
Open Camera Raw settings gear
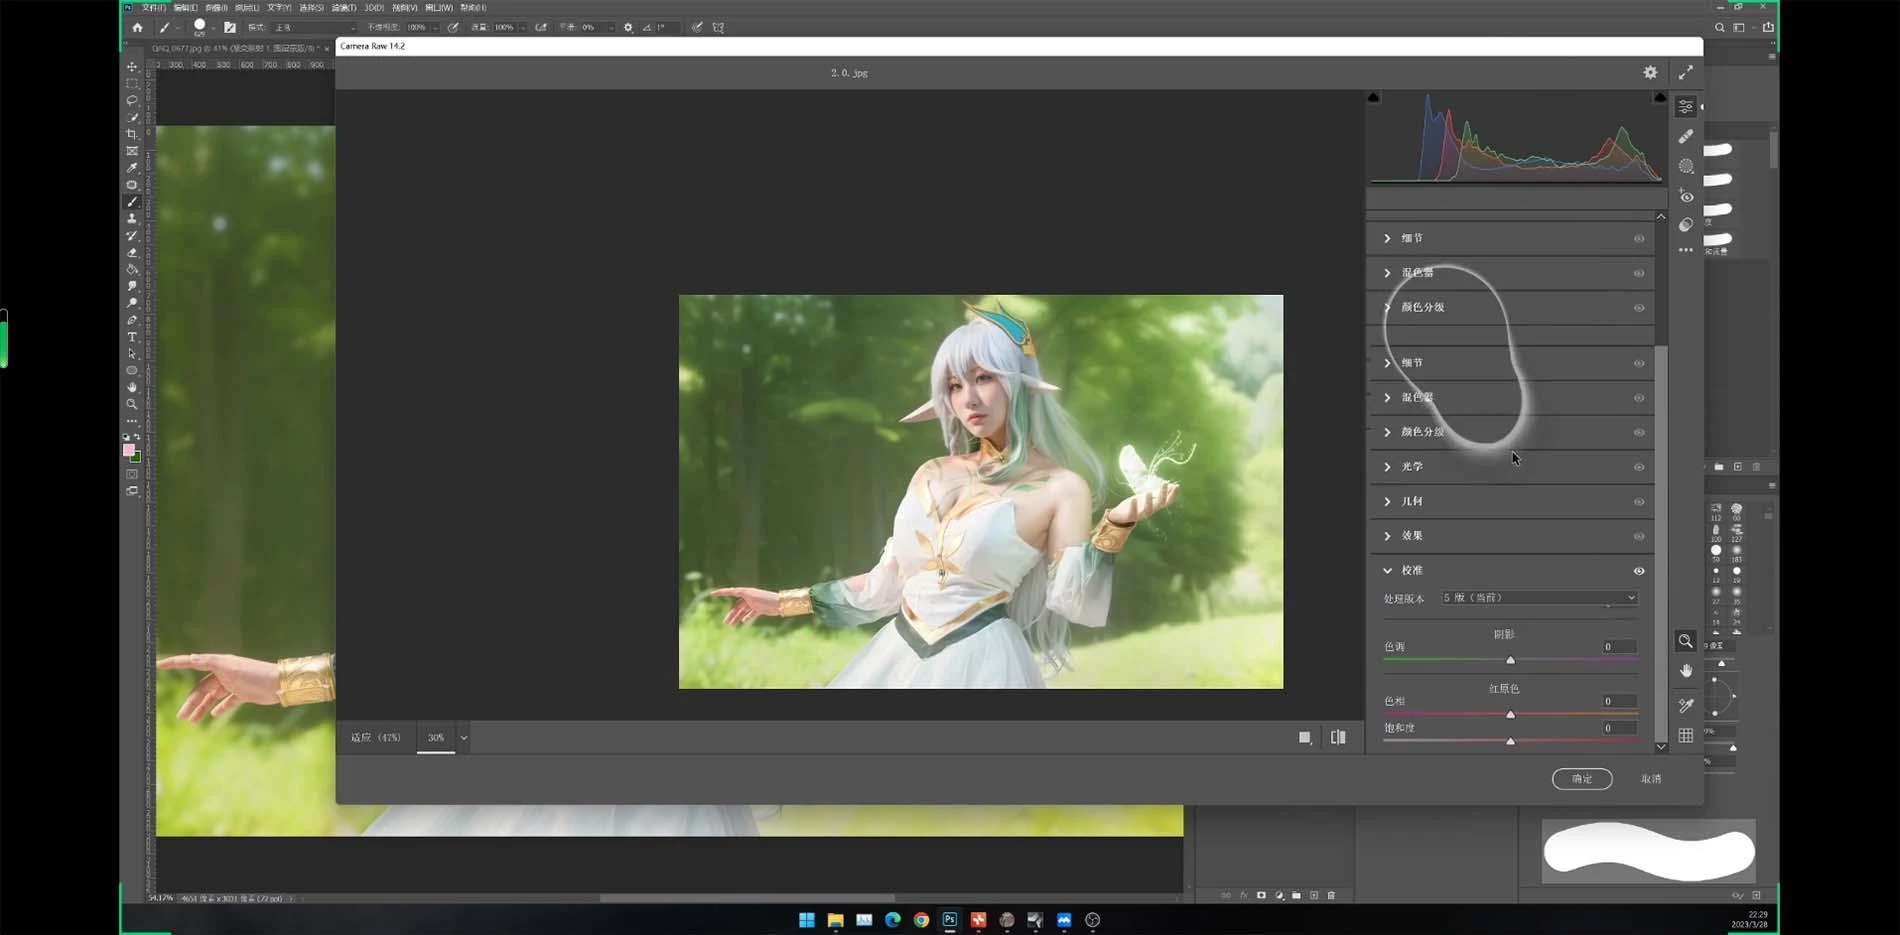(x=1650, y=72)
